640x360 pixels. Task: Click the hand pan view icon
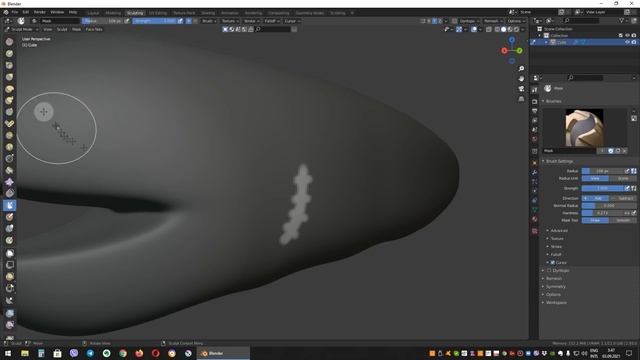click(x=521, y=78)
